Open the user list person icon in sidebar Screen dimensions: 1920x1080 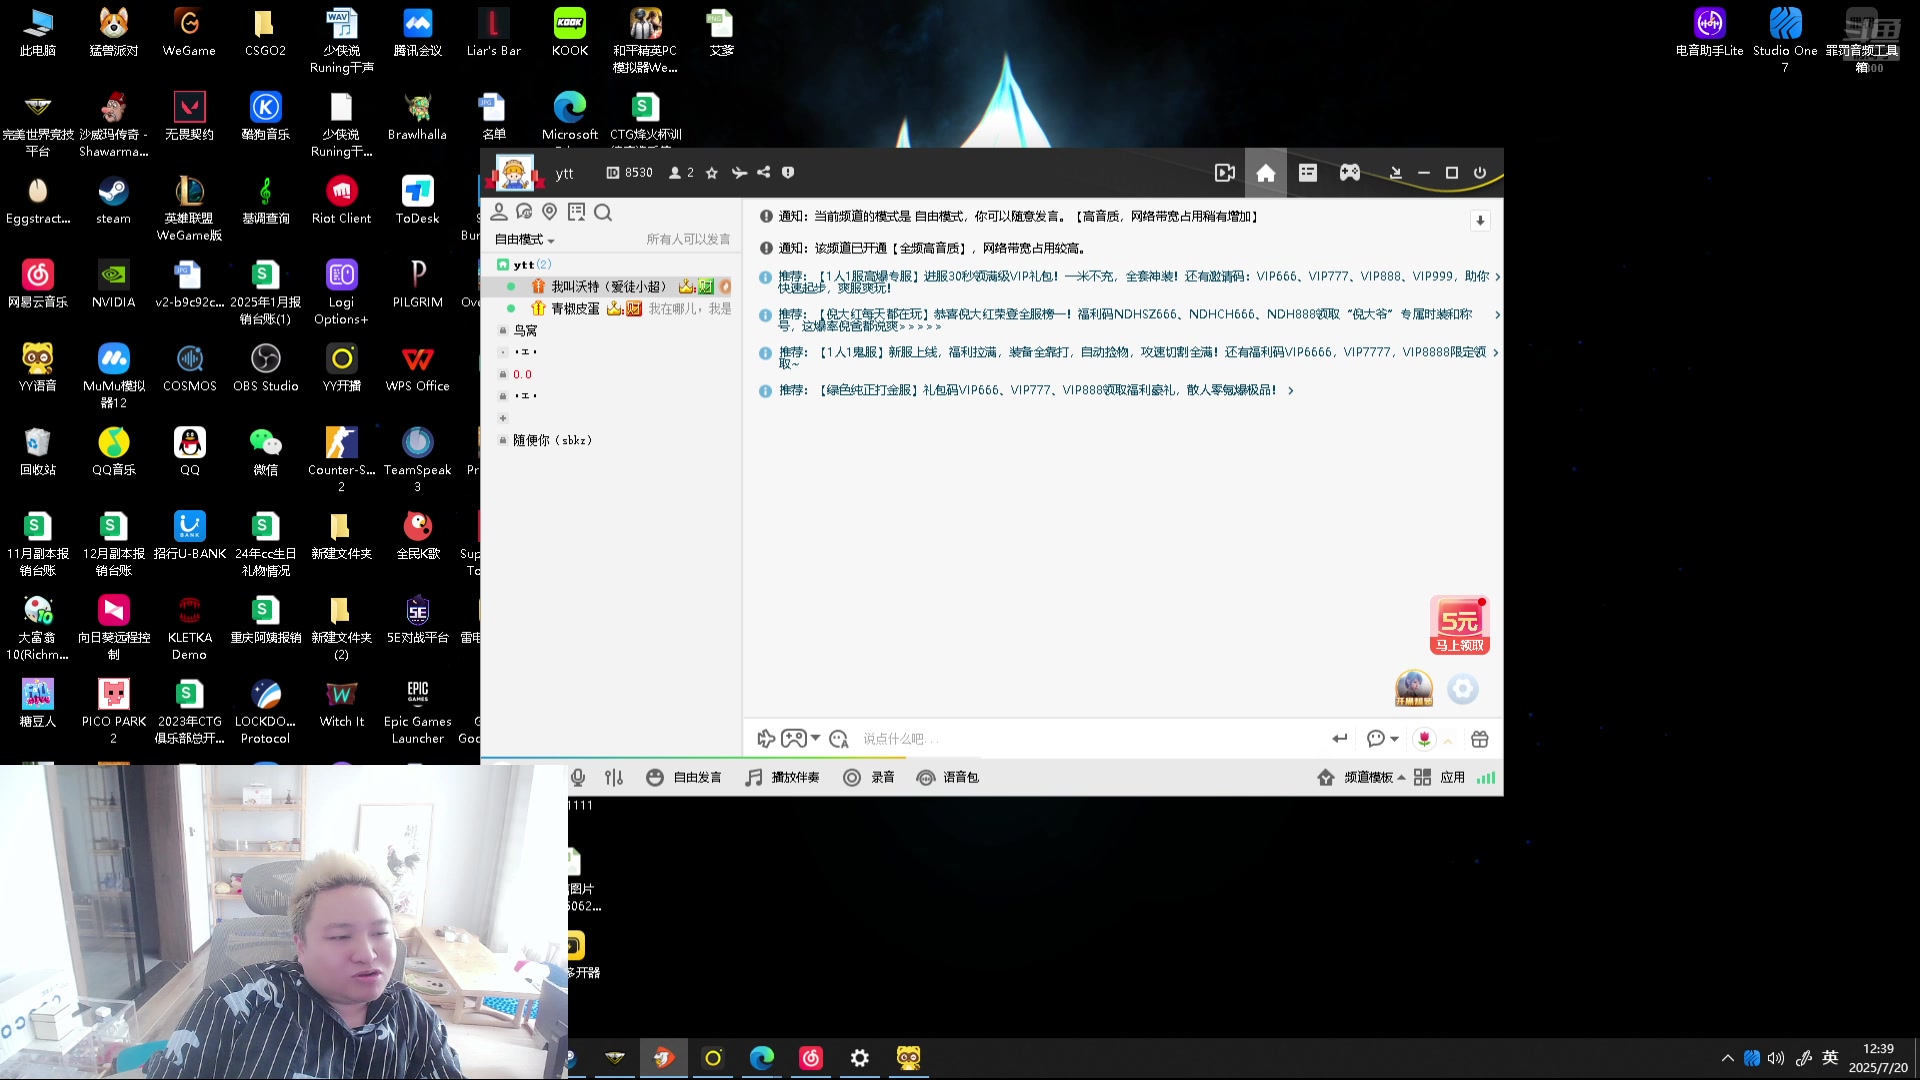tap(498, 212)
